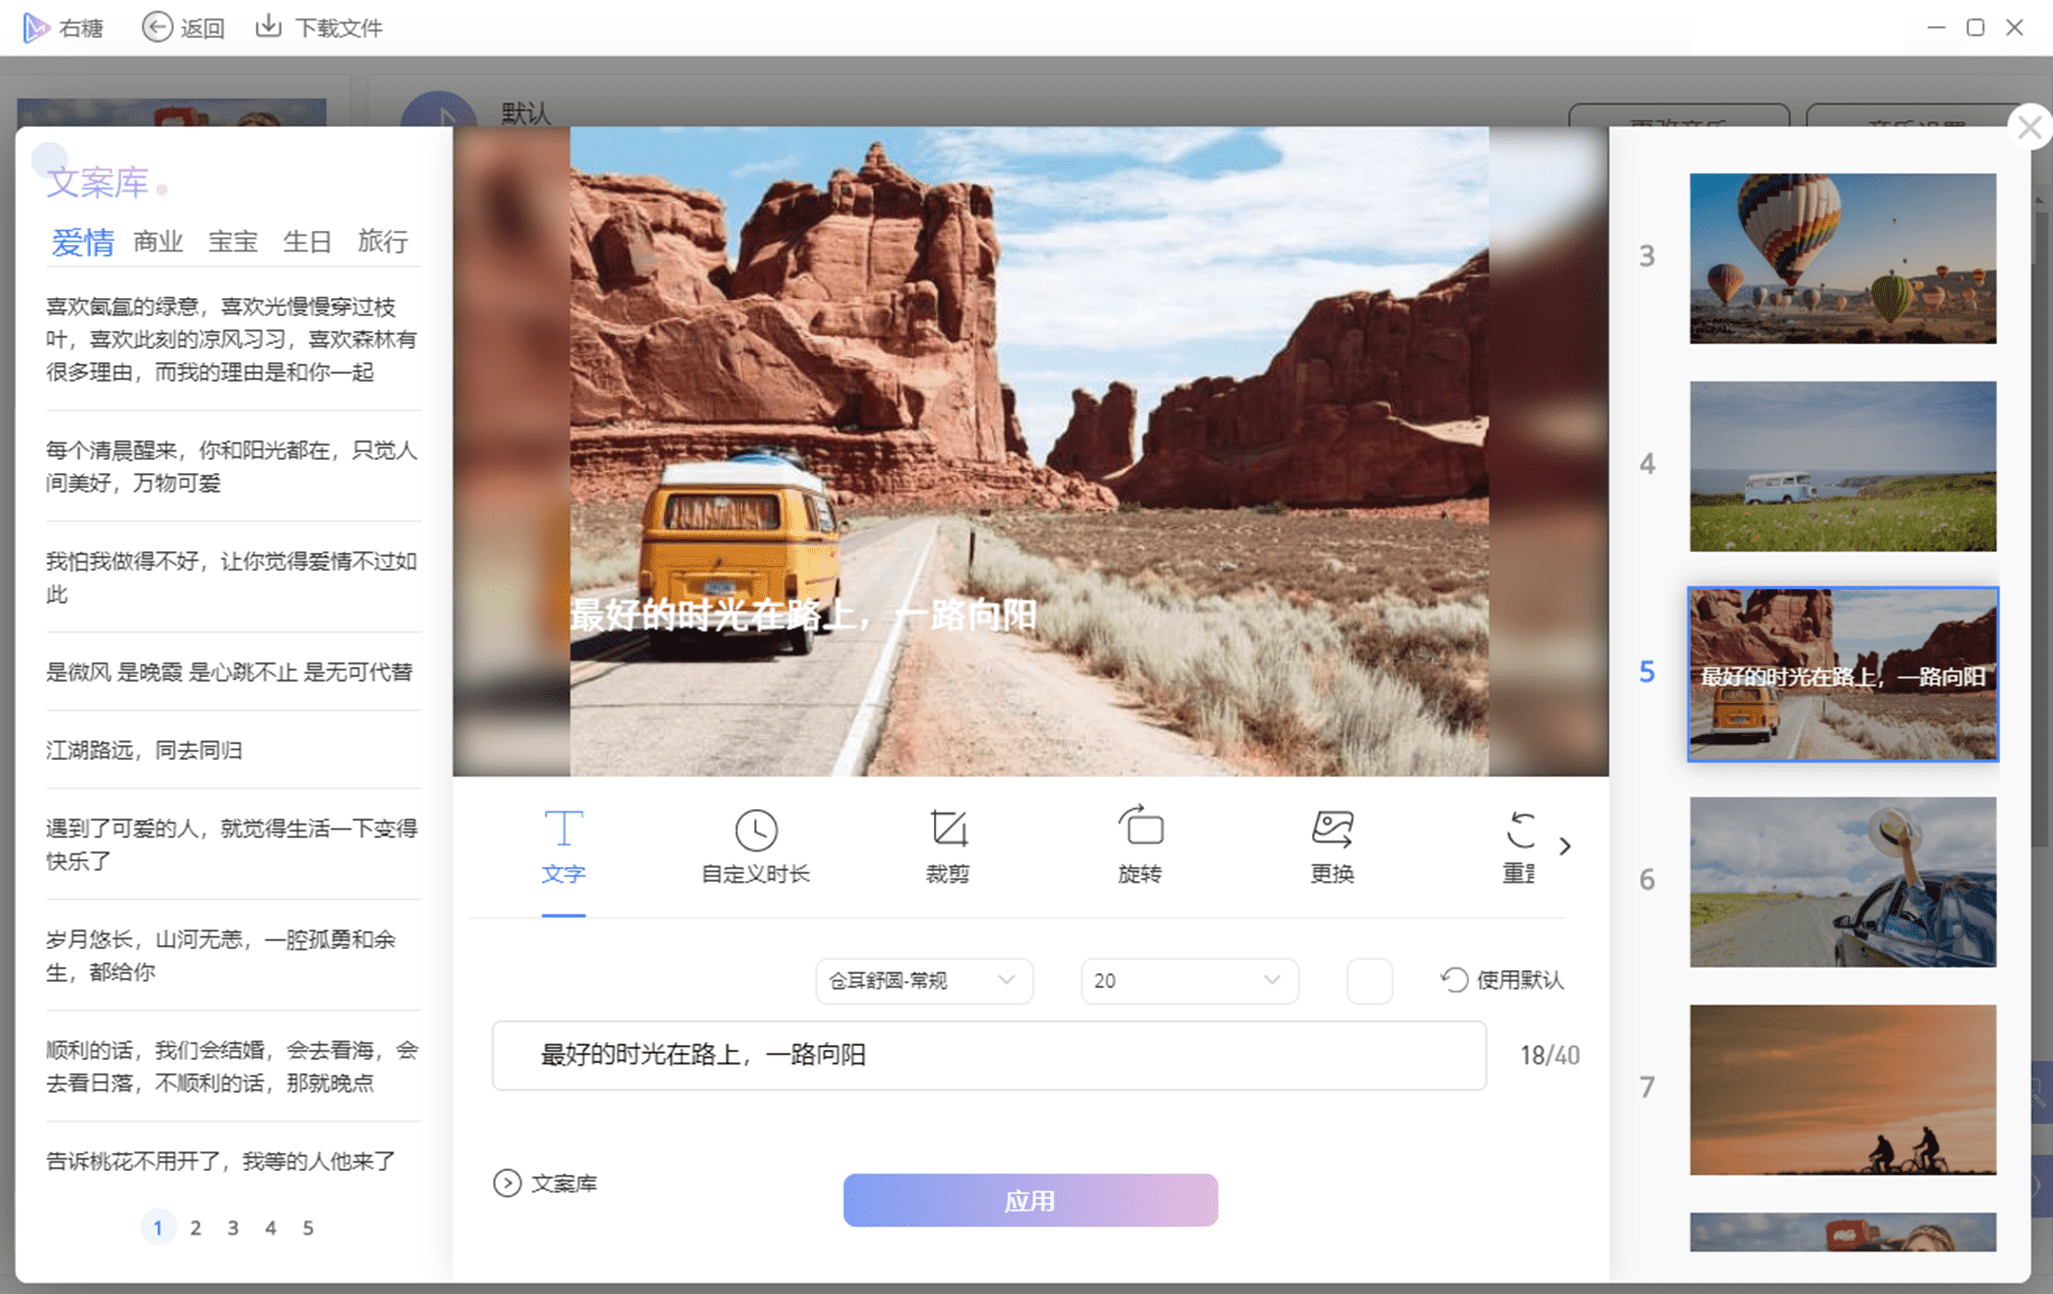Show more tools with the right chevron
The height and width of the screenshot is (1294, 2053).
coord(1565,846)
